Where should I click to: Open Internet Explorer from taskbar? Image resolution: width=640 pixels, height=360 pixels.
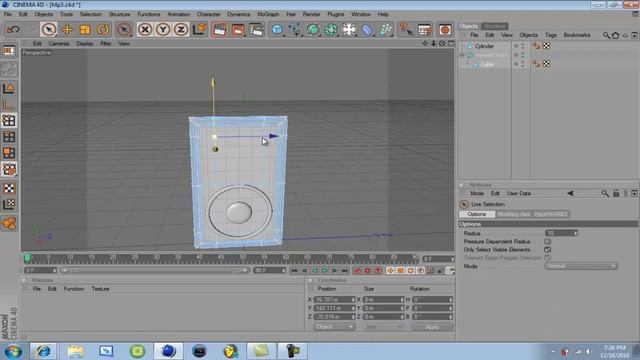click(43, 351)
